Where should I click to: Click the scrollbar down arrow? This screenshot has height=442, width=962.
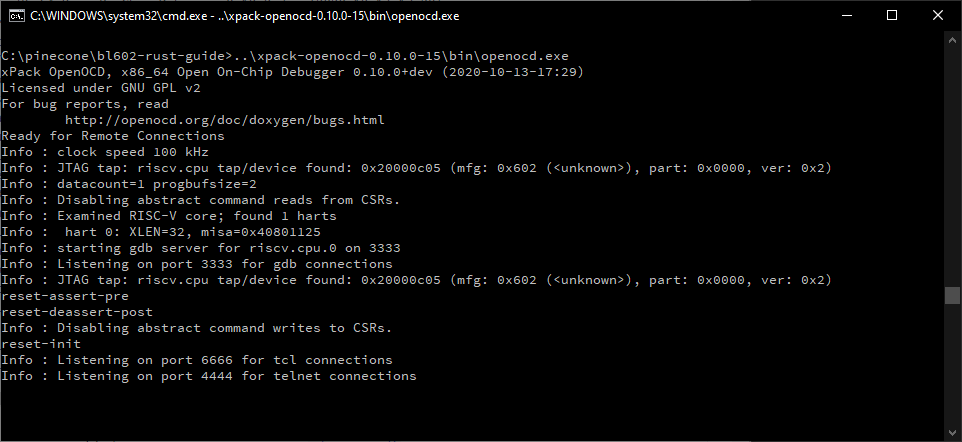click(x=953, y=433)
